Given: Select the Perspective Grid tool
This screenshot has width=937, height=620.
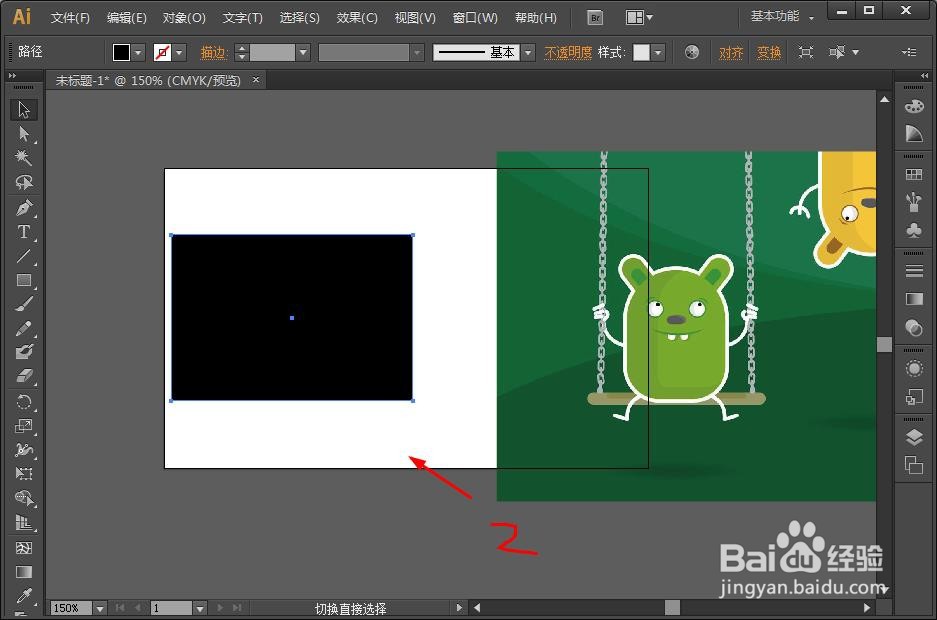Looking at the screenshot, I should coord(24,523).
